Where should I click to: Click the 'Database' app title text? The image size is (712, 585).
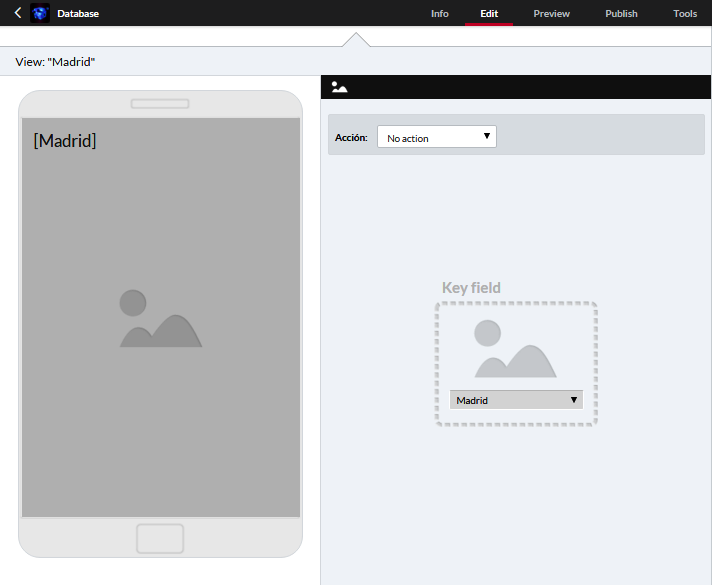[78, 14]
